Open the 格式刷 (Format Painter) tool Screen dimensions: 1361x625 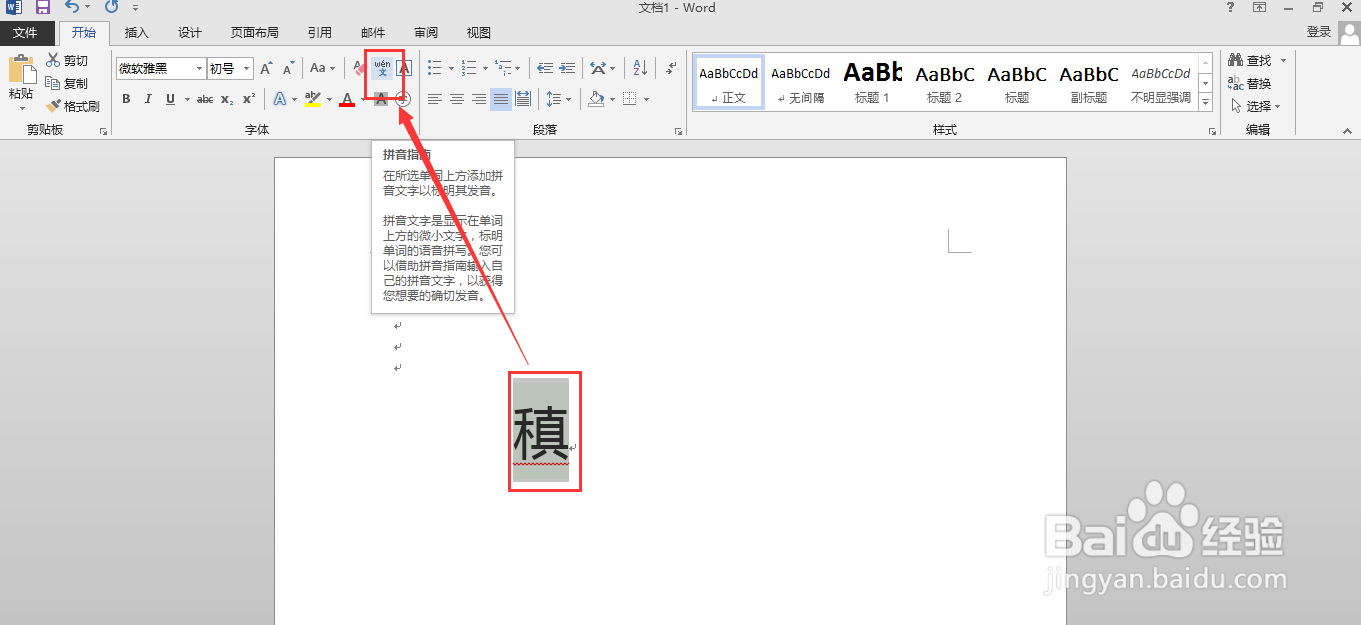coord(74,105)
